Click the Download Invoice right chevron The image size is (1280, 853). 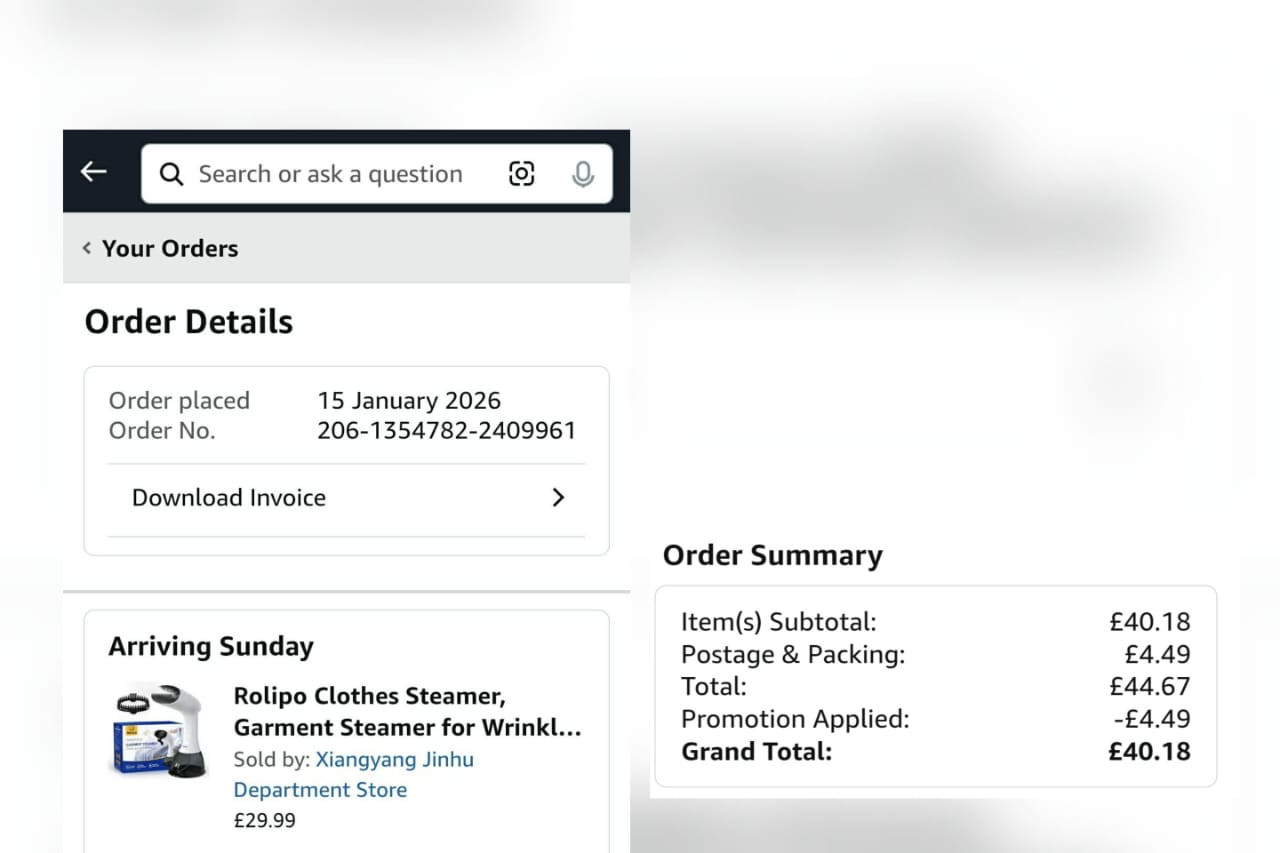click(x=558, y=497)
